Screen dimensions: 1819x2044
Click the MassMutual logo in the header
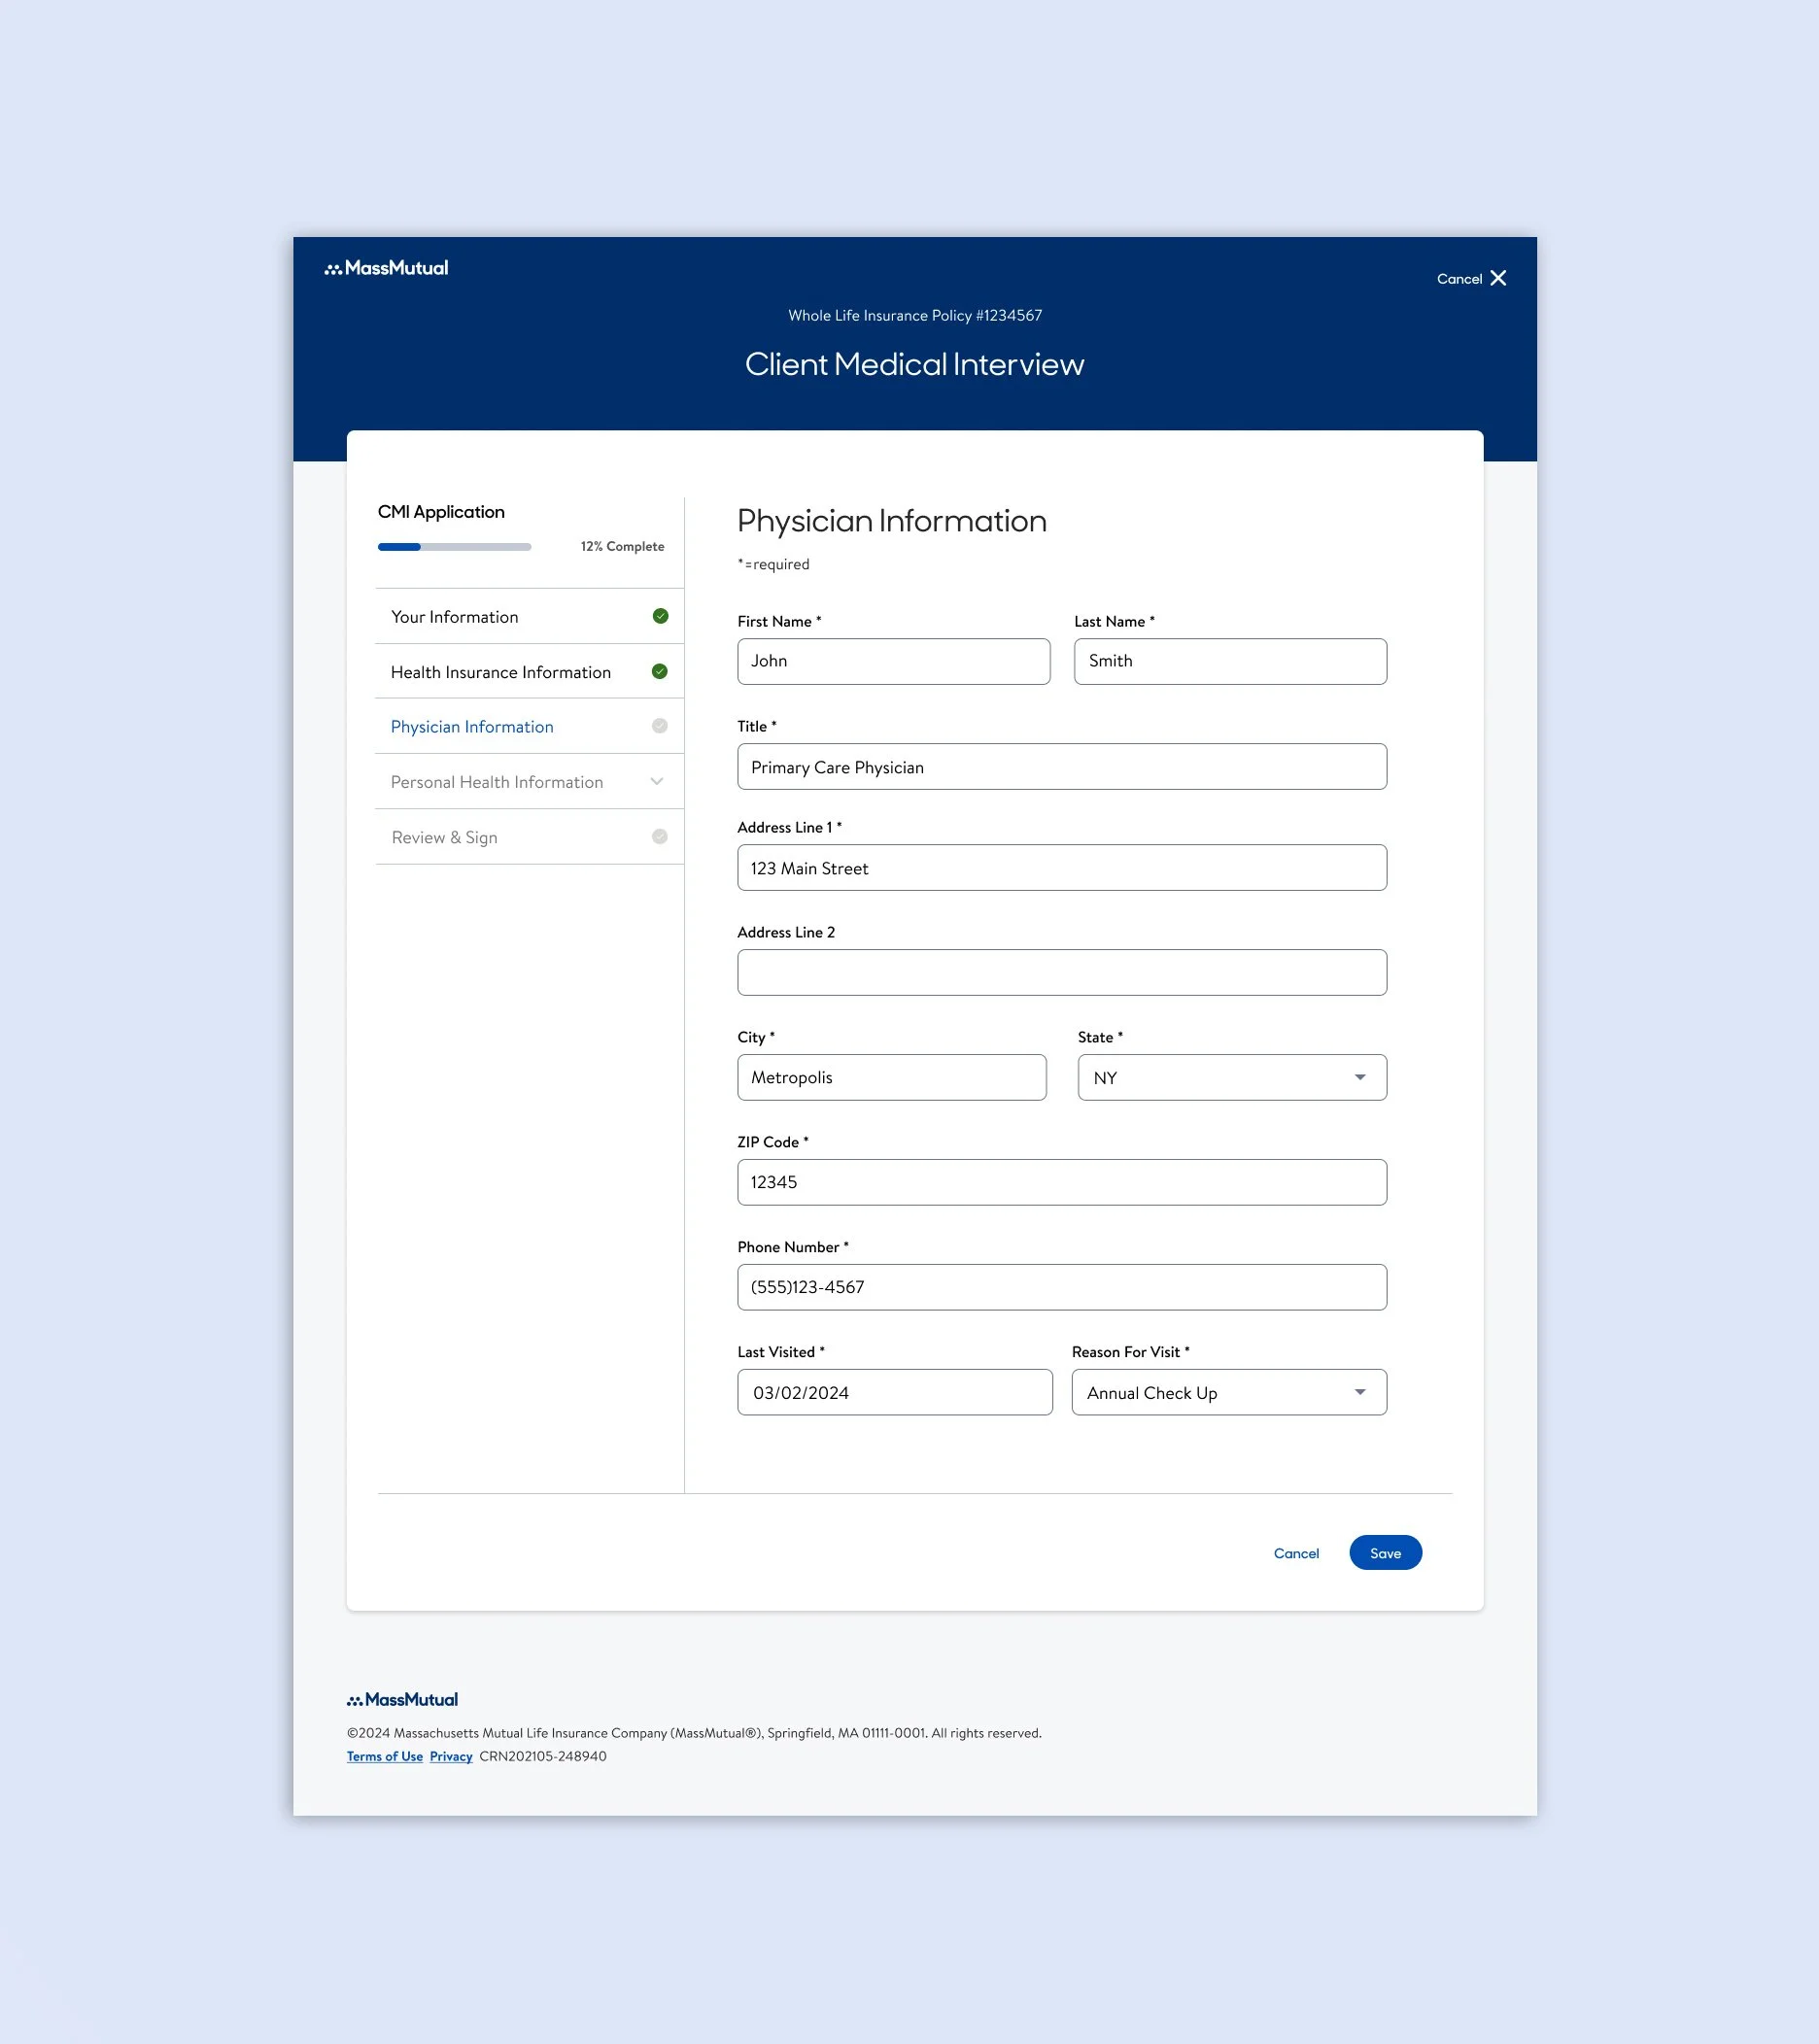[386, 268]
